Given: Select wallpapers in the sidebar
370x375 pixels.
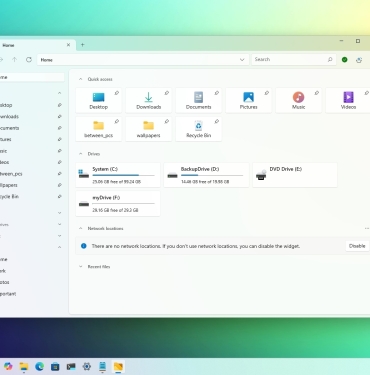Looking at the screenshot, I should tap(32, 185).
